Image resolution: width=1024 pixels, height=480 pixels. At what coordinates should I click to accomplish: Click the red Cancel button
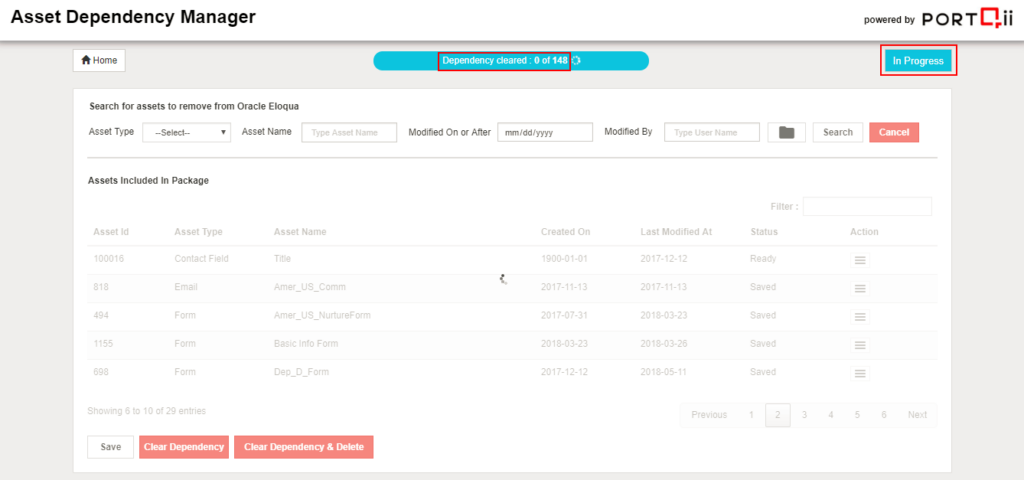pos(893,132)
